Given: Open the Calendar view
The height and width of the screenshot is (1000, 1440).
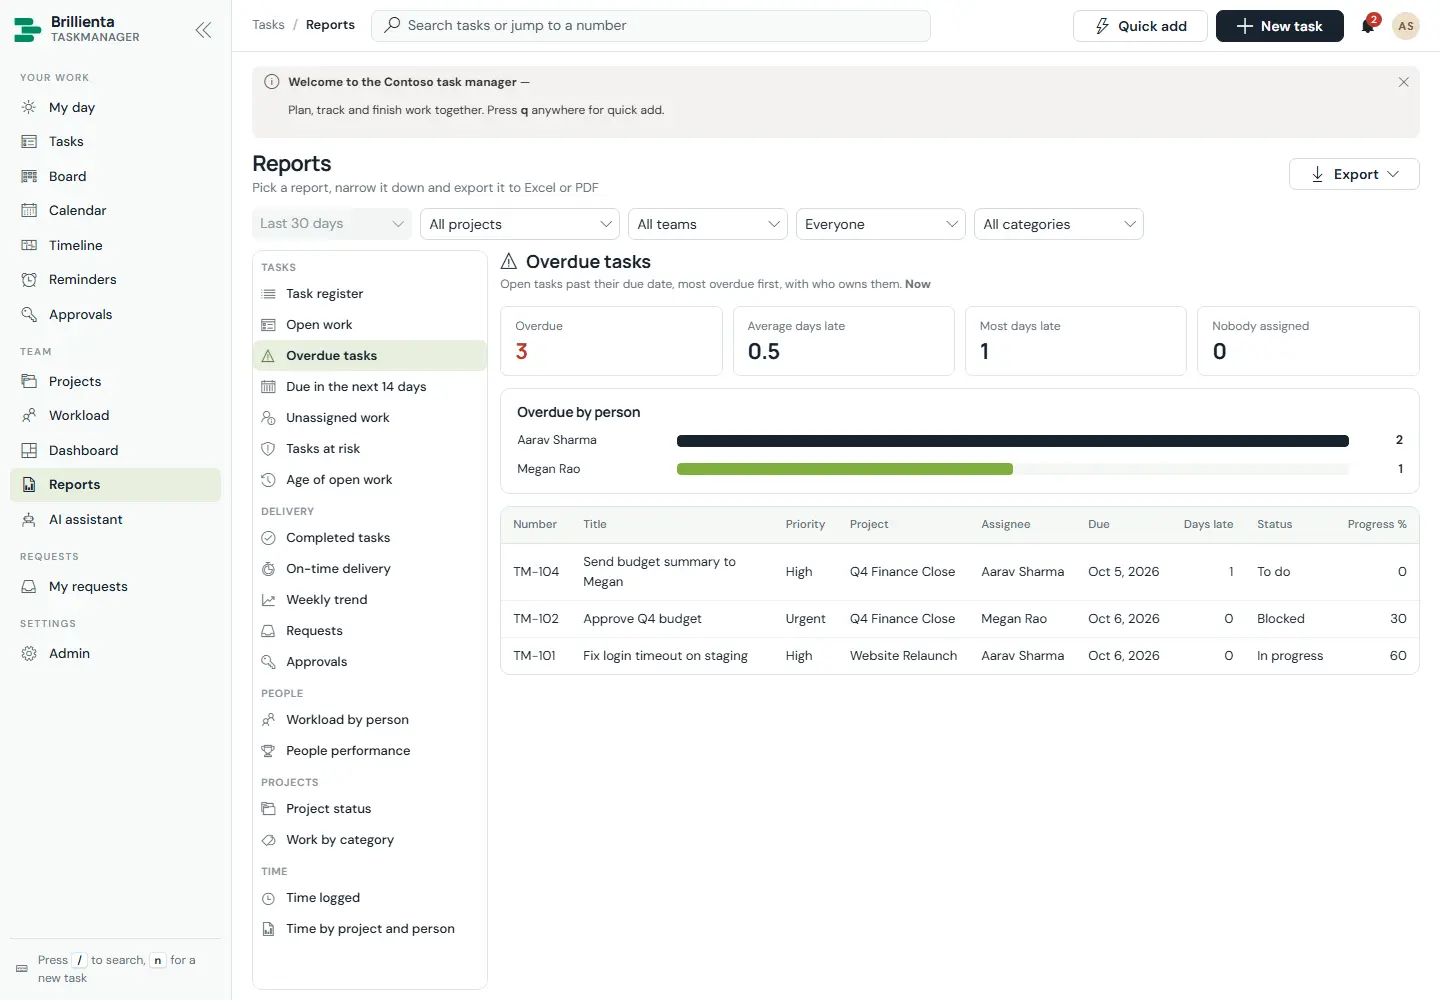Looking at the screenshot, I should pos(115,210).
